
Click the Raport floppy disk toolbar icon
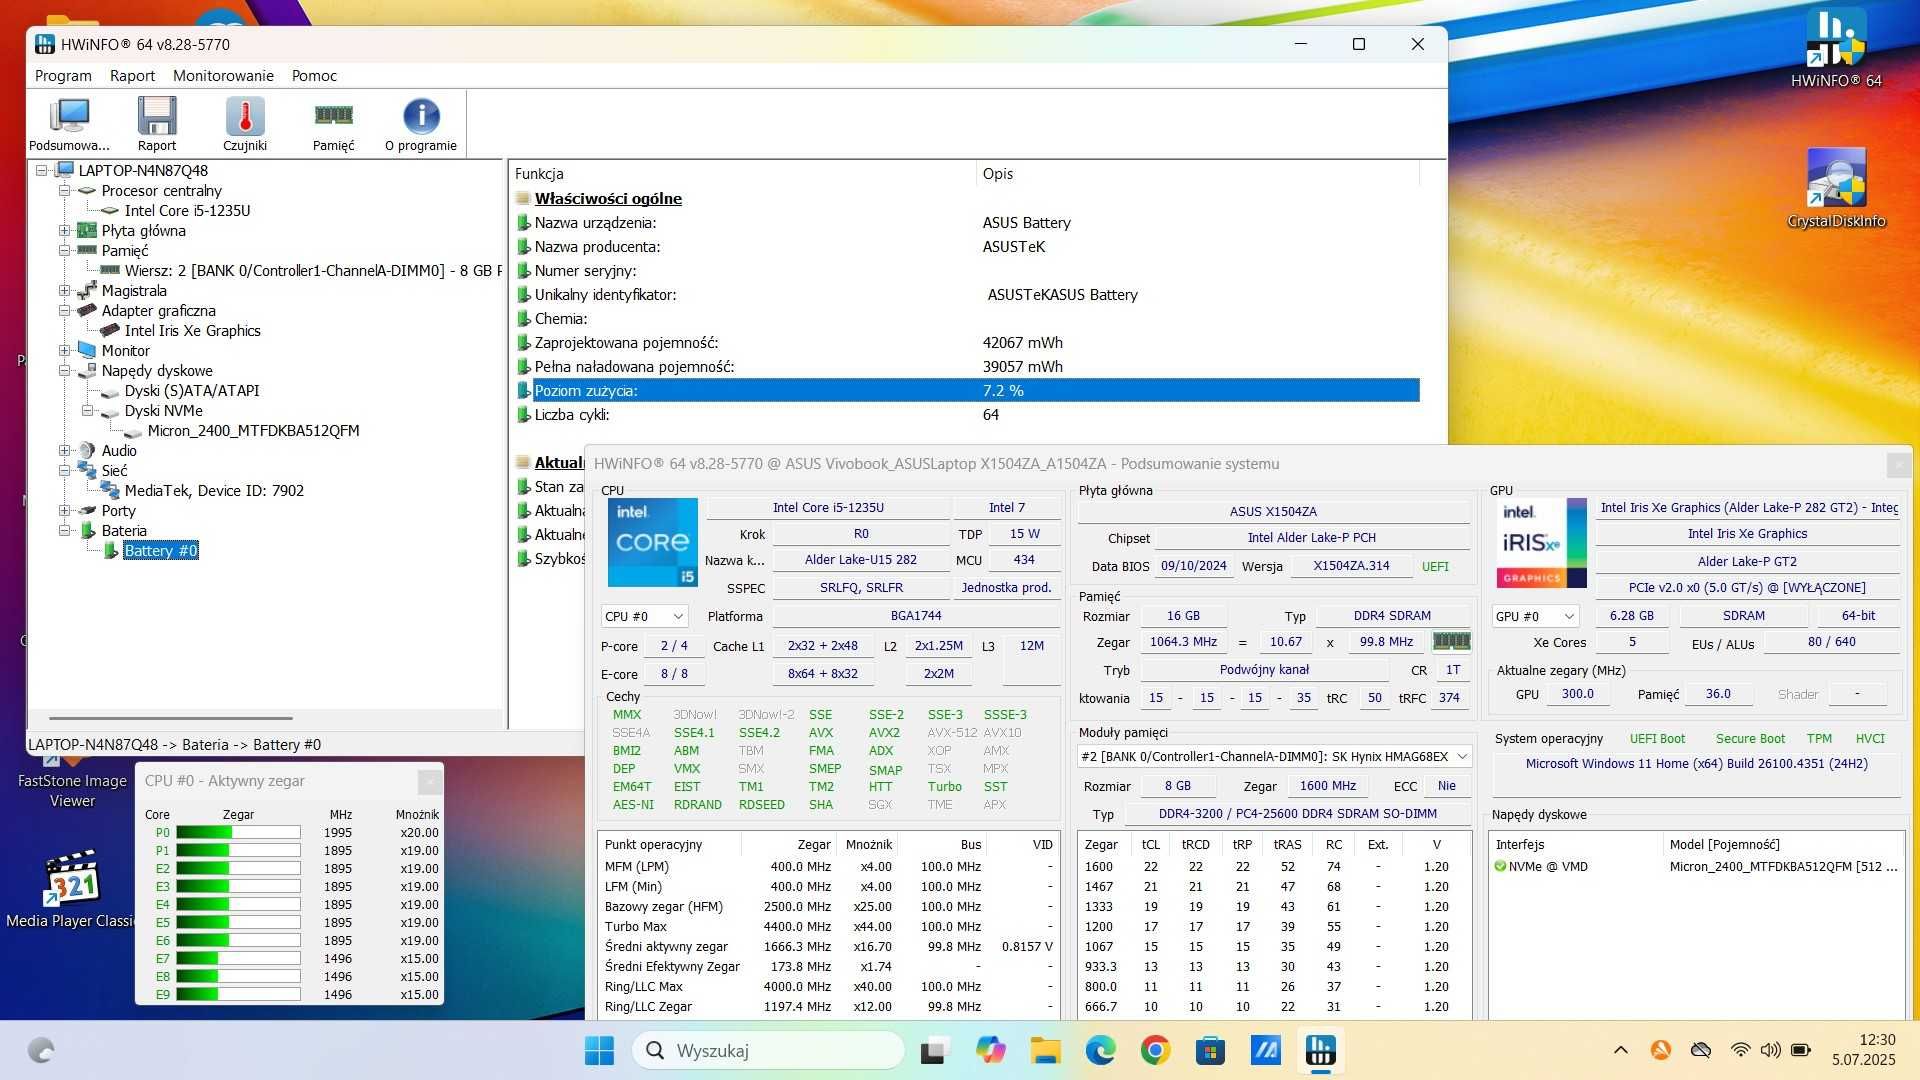(157, 124)
